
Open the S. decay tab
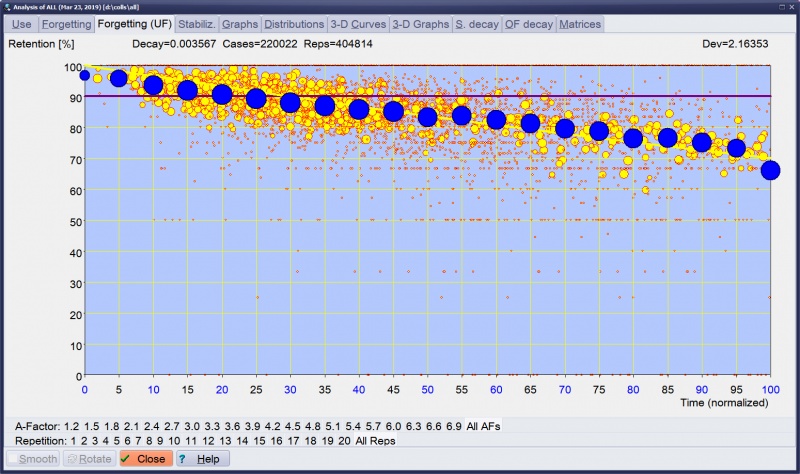(x=477, y=24)
